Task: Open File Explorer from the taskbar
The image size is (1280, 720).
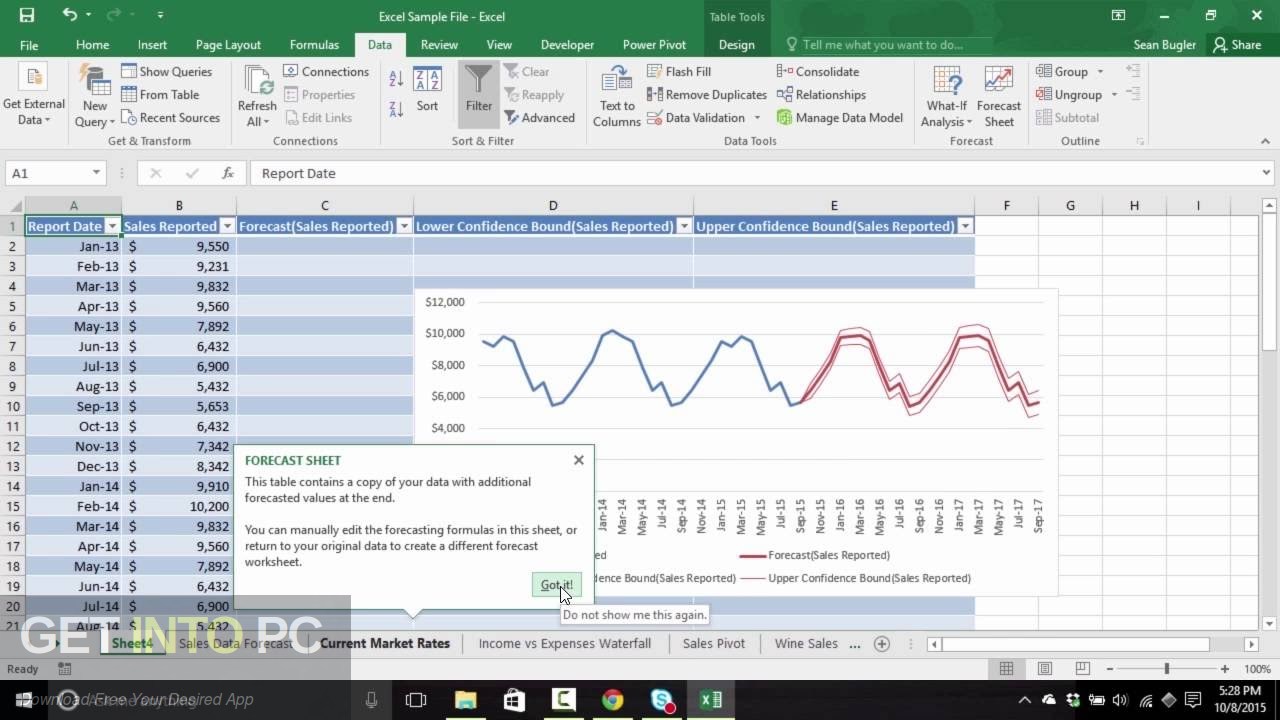Action: (x=465, y=700)
